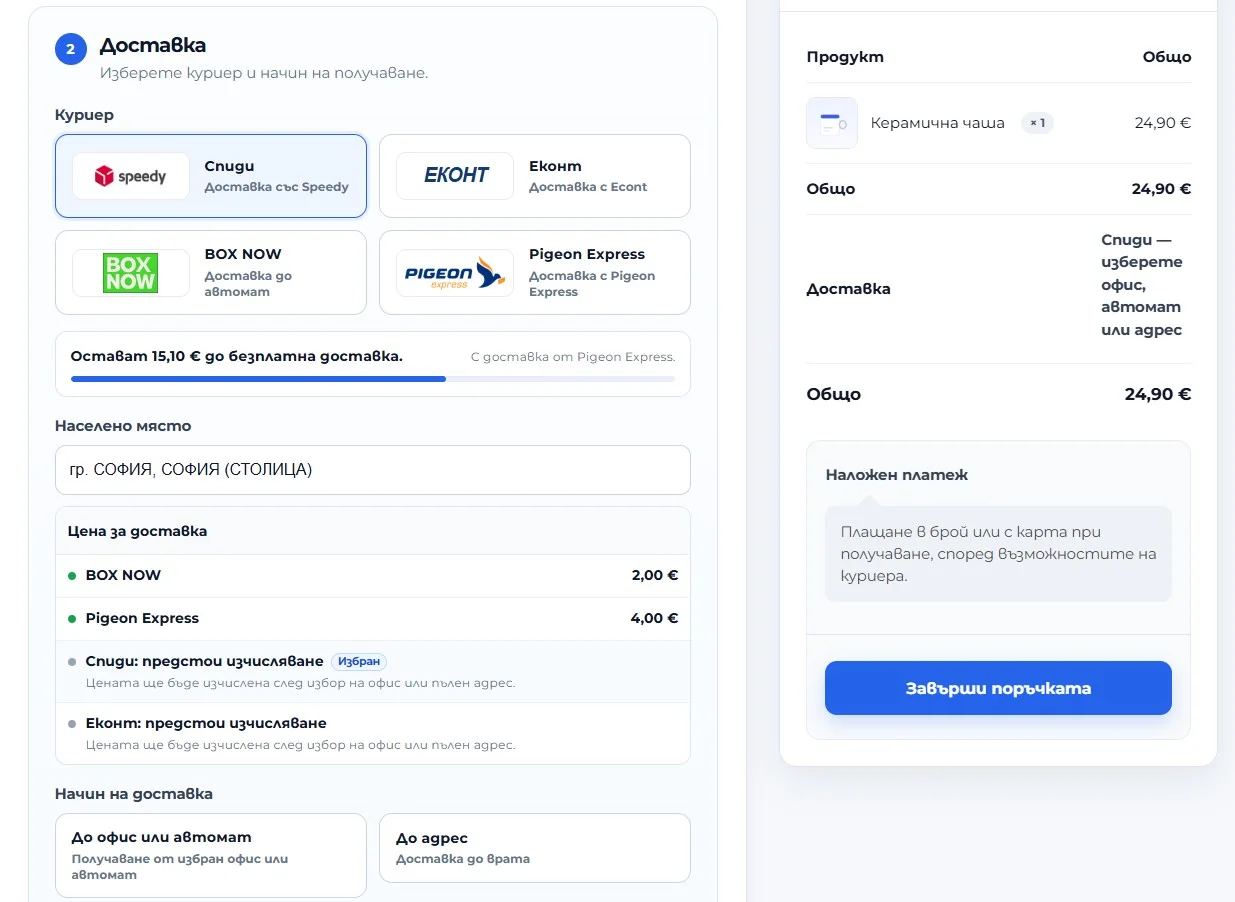The image size is (1235, 902).
Task: Click the 'Керамична чаша' product name
Action: coord(938,123)
